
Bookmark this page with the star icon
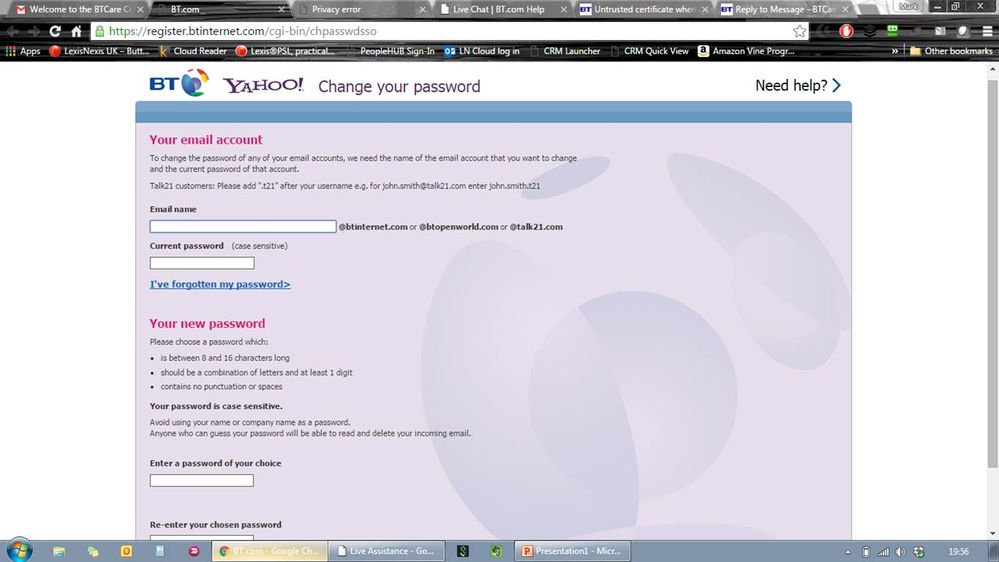tap(800, 31)
